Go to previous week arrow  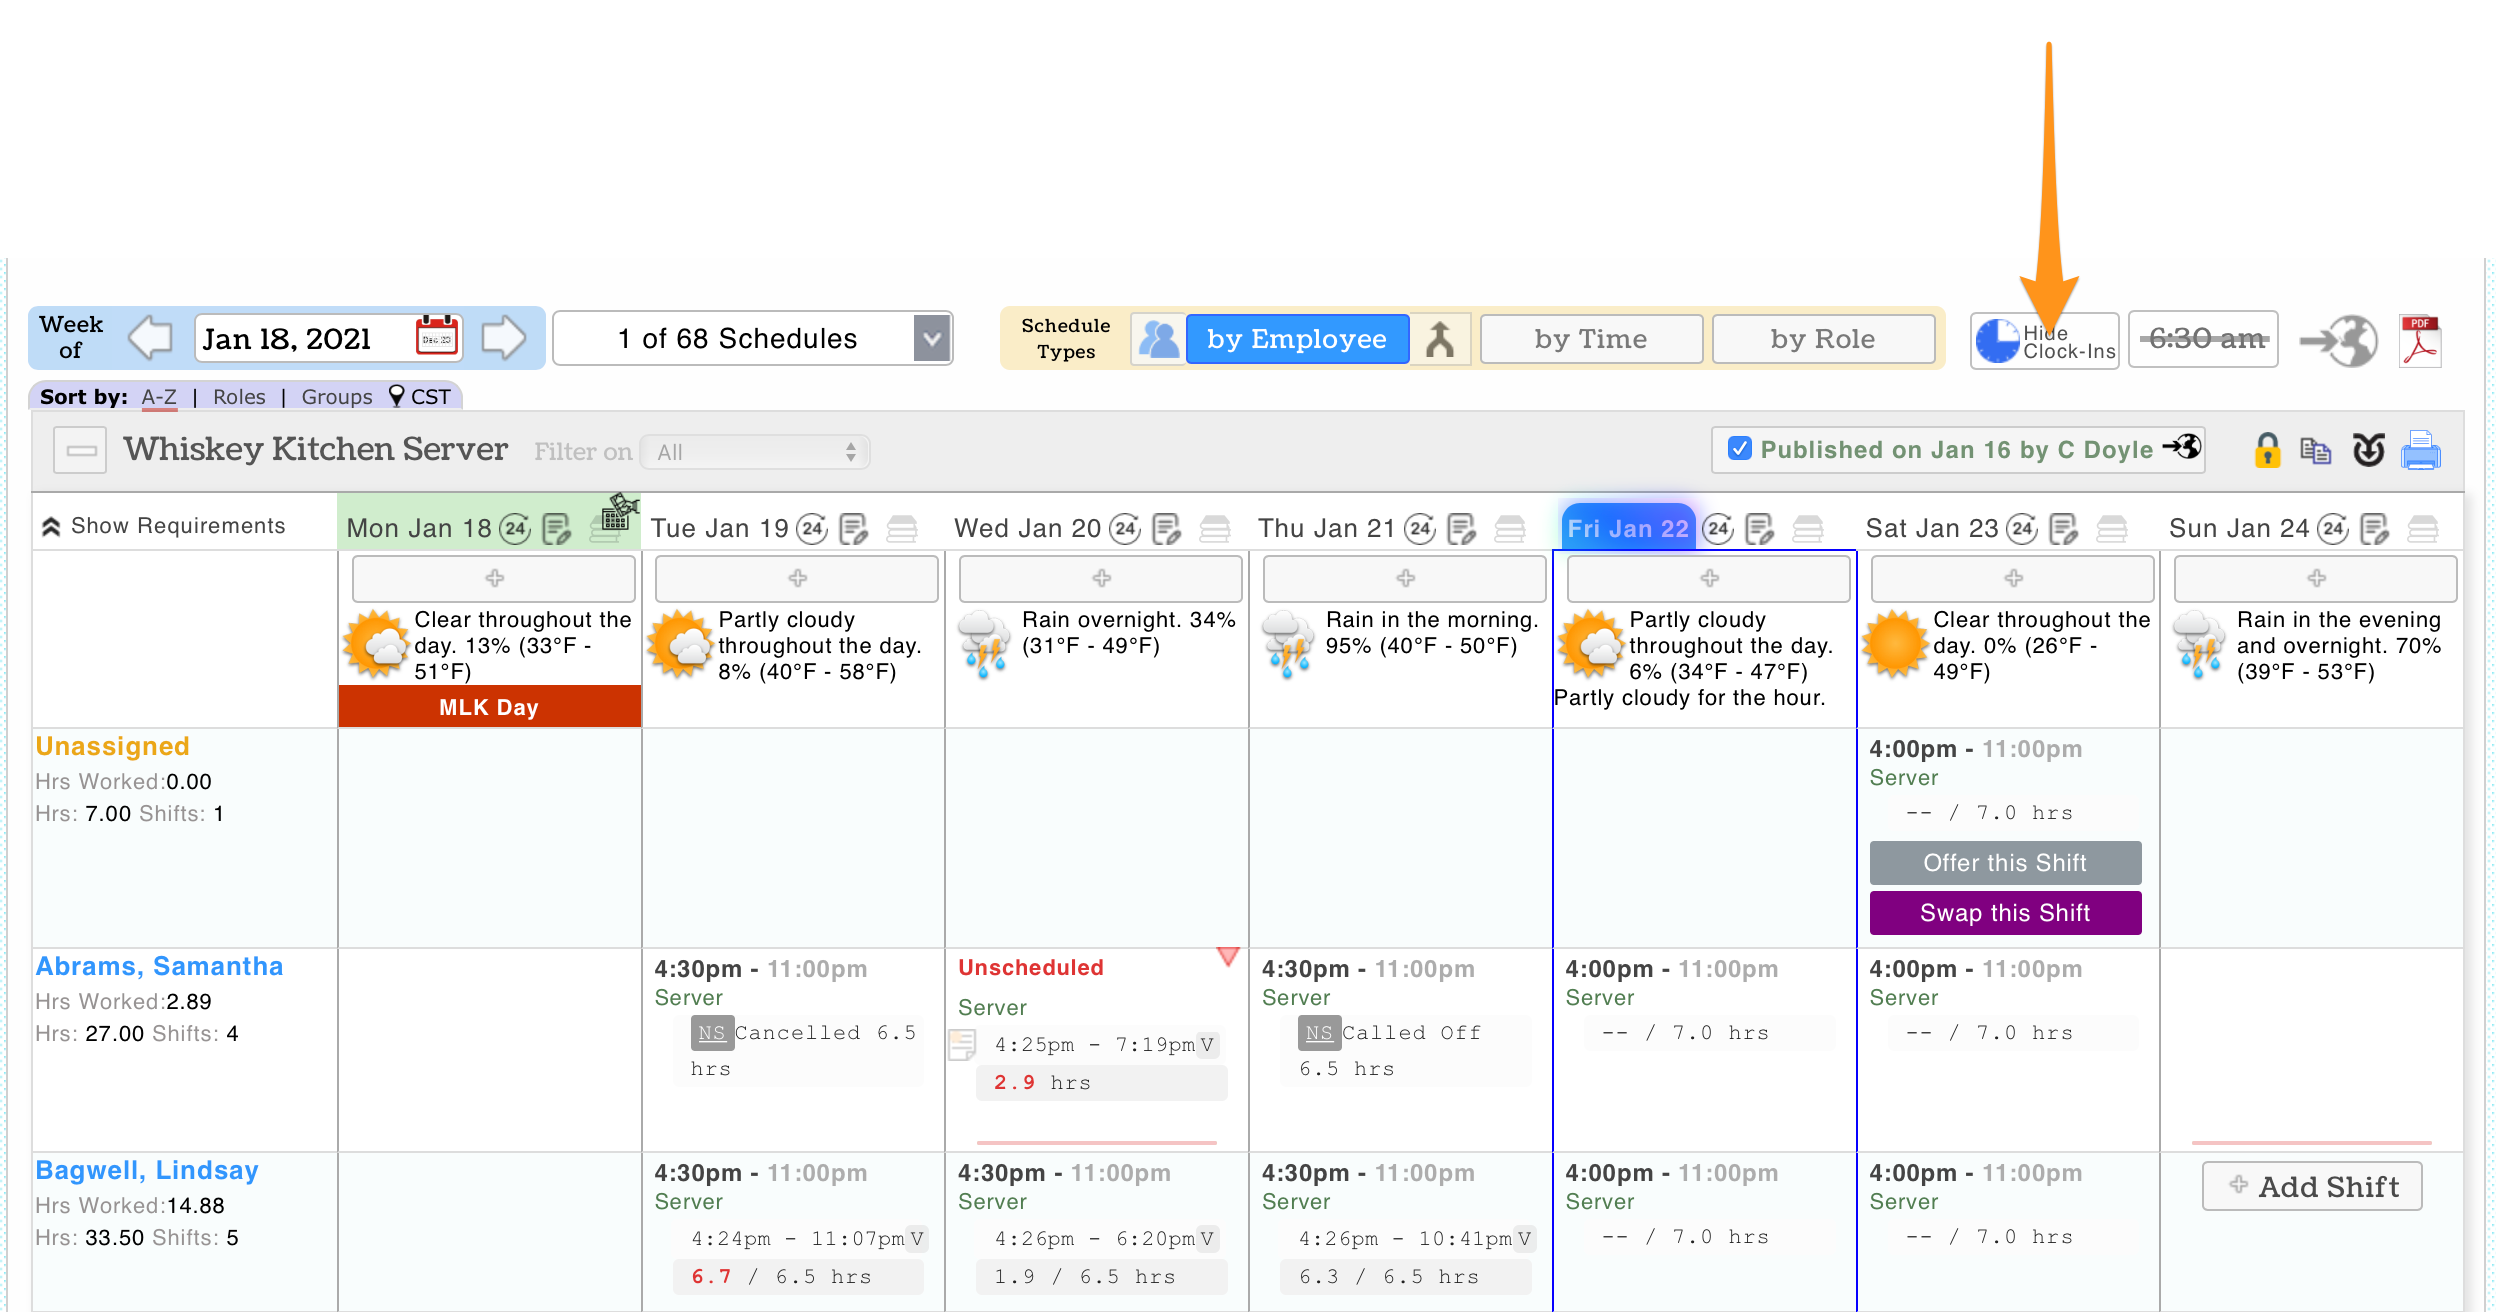coord(151,338)
